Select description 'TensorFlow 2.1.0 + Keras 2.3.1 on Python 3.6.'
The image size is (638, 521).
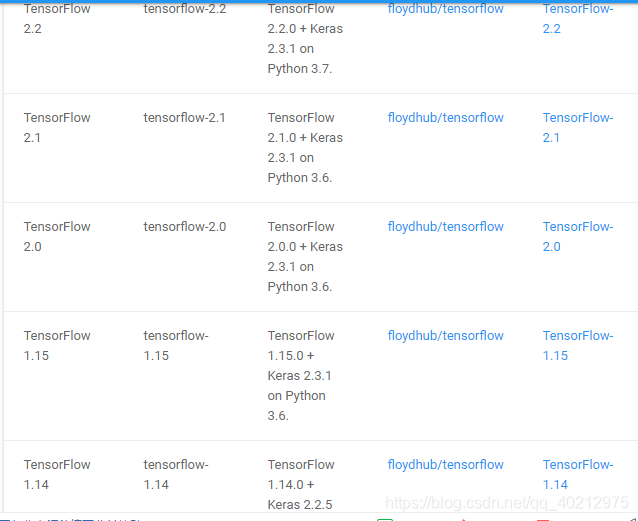click(x=305, y=148)
